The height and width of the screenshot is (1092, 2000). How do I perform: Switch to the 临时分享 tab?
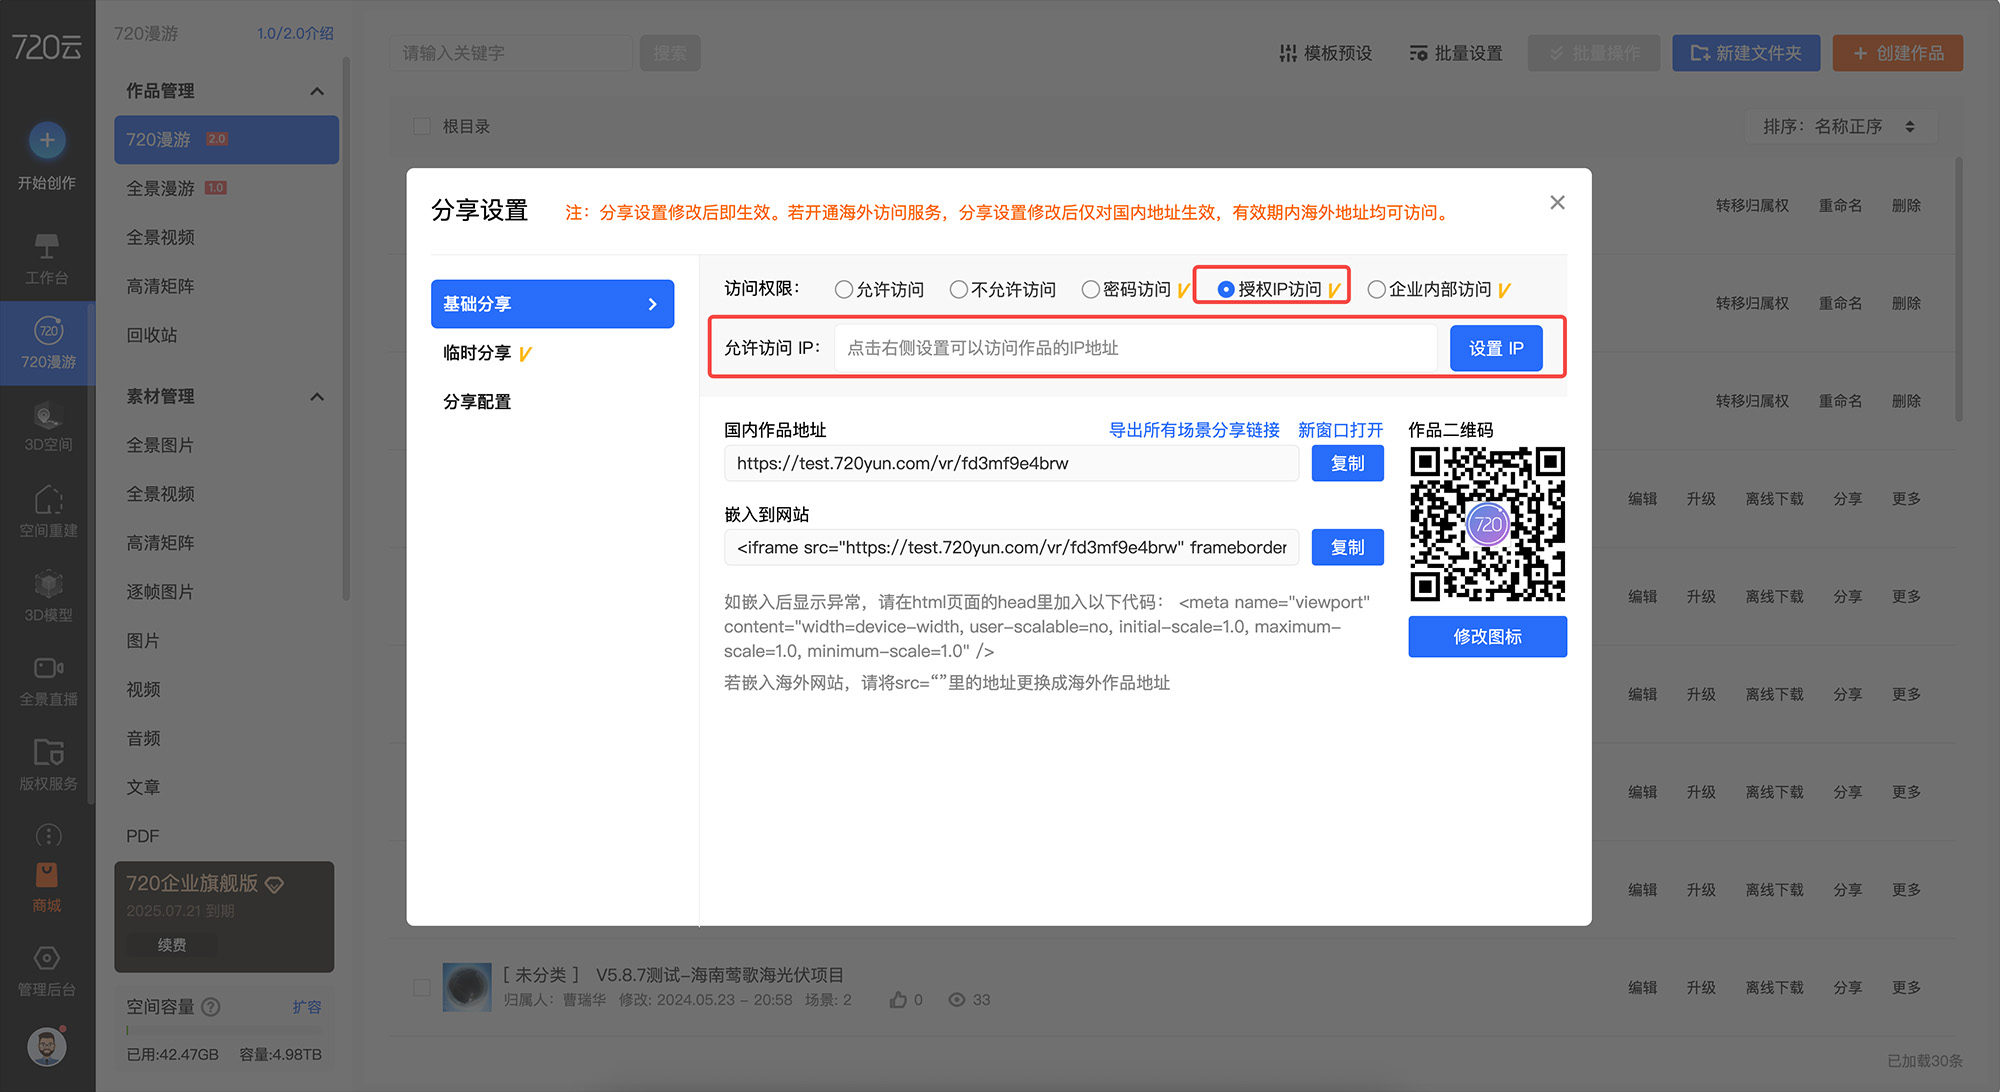coord(477,353)
